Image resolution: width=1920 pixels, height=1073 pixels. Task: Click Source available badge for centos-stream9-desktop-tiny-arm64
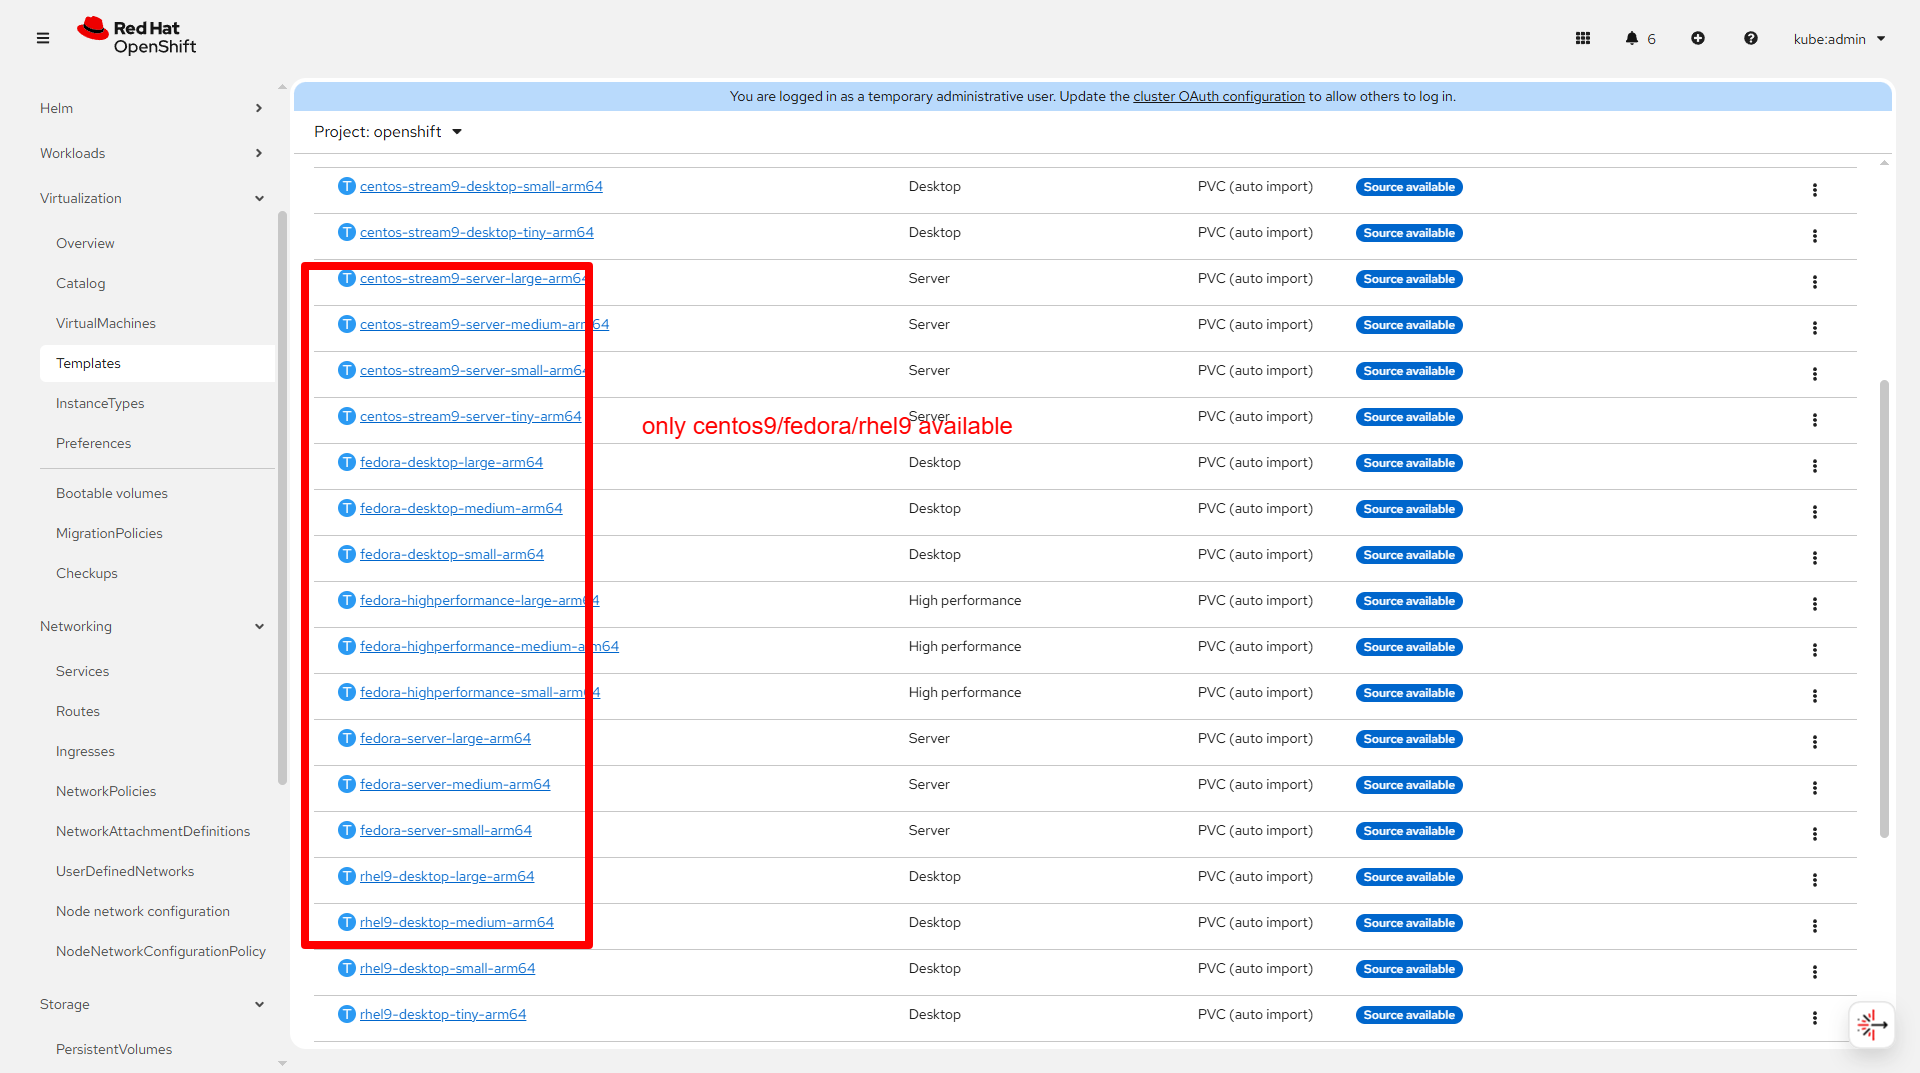(x=1409, y=233)
